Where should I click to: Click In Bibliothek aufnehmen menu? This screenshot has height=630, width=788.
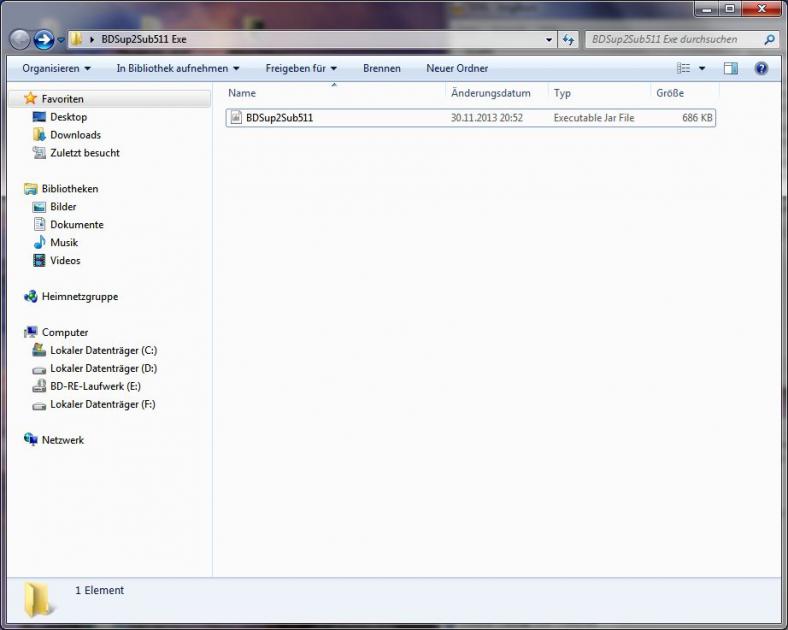coord(178,68)
